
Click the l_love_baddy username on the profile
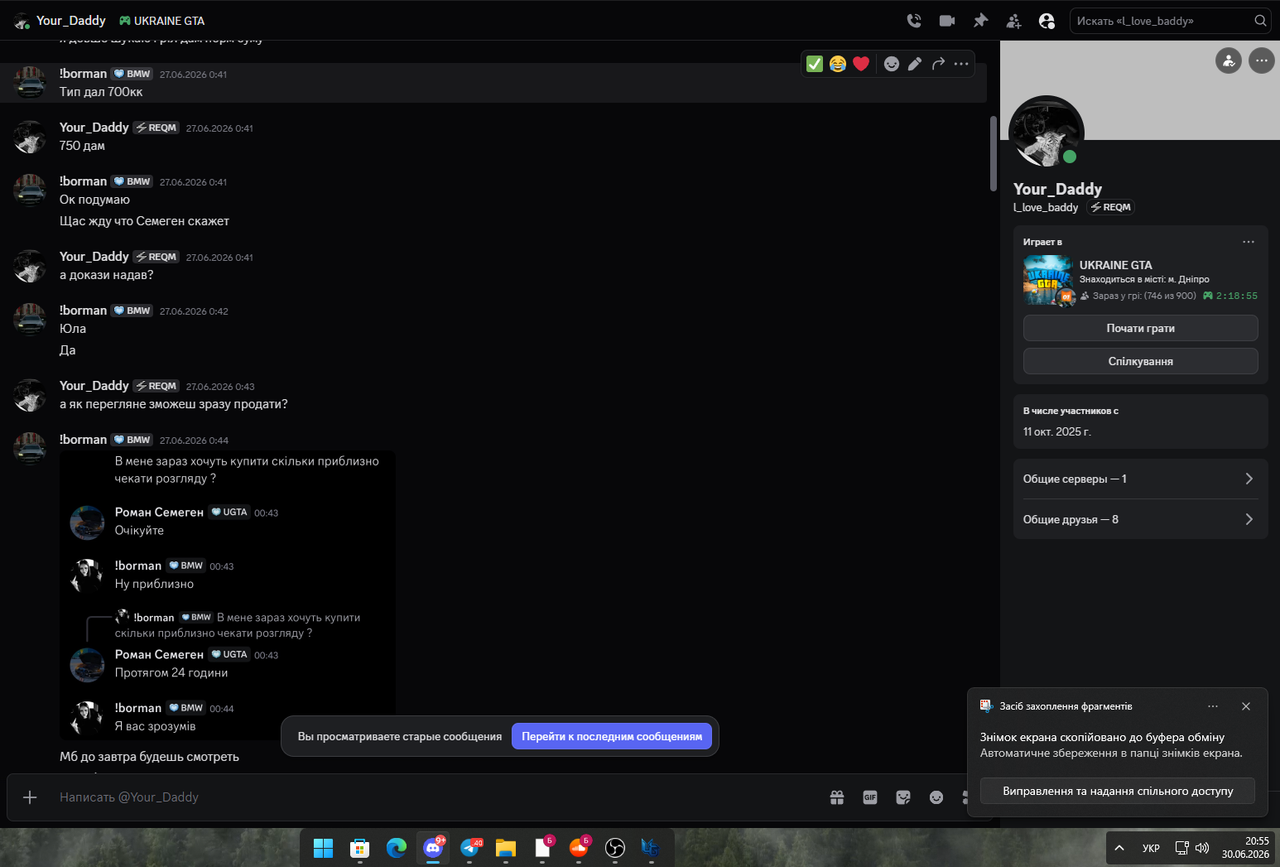point(1046,207)
